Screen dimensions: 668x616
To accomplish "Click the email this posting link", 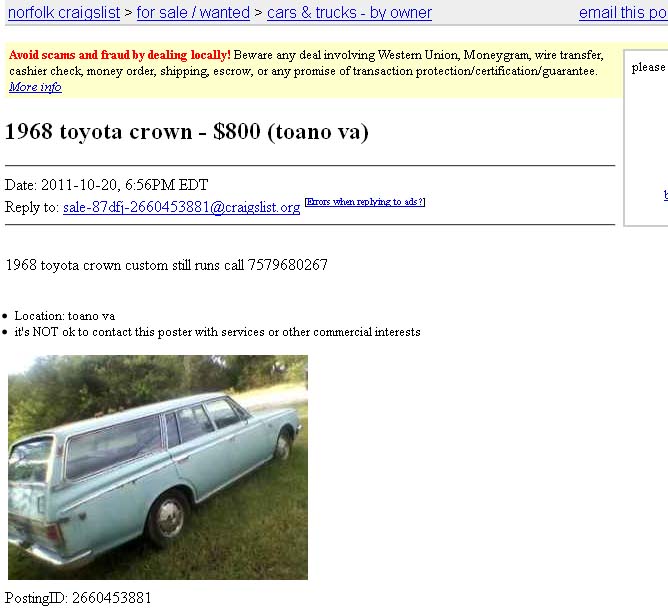I will click(623, 13).
